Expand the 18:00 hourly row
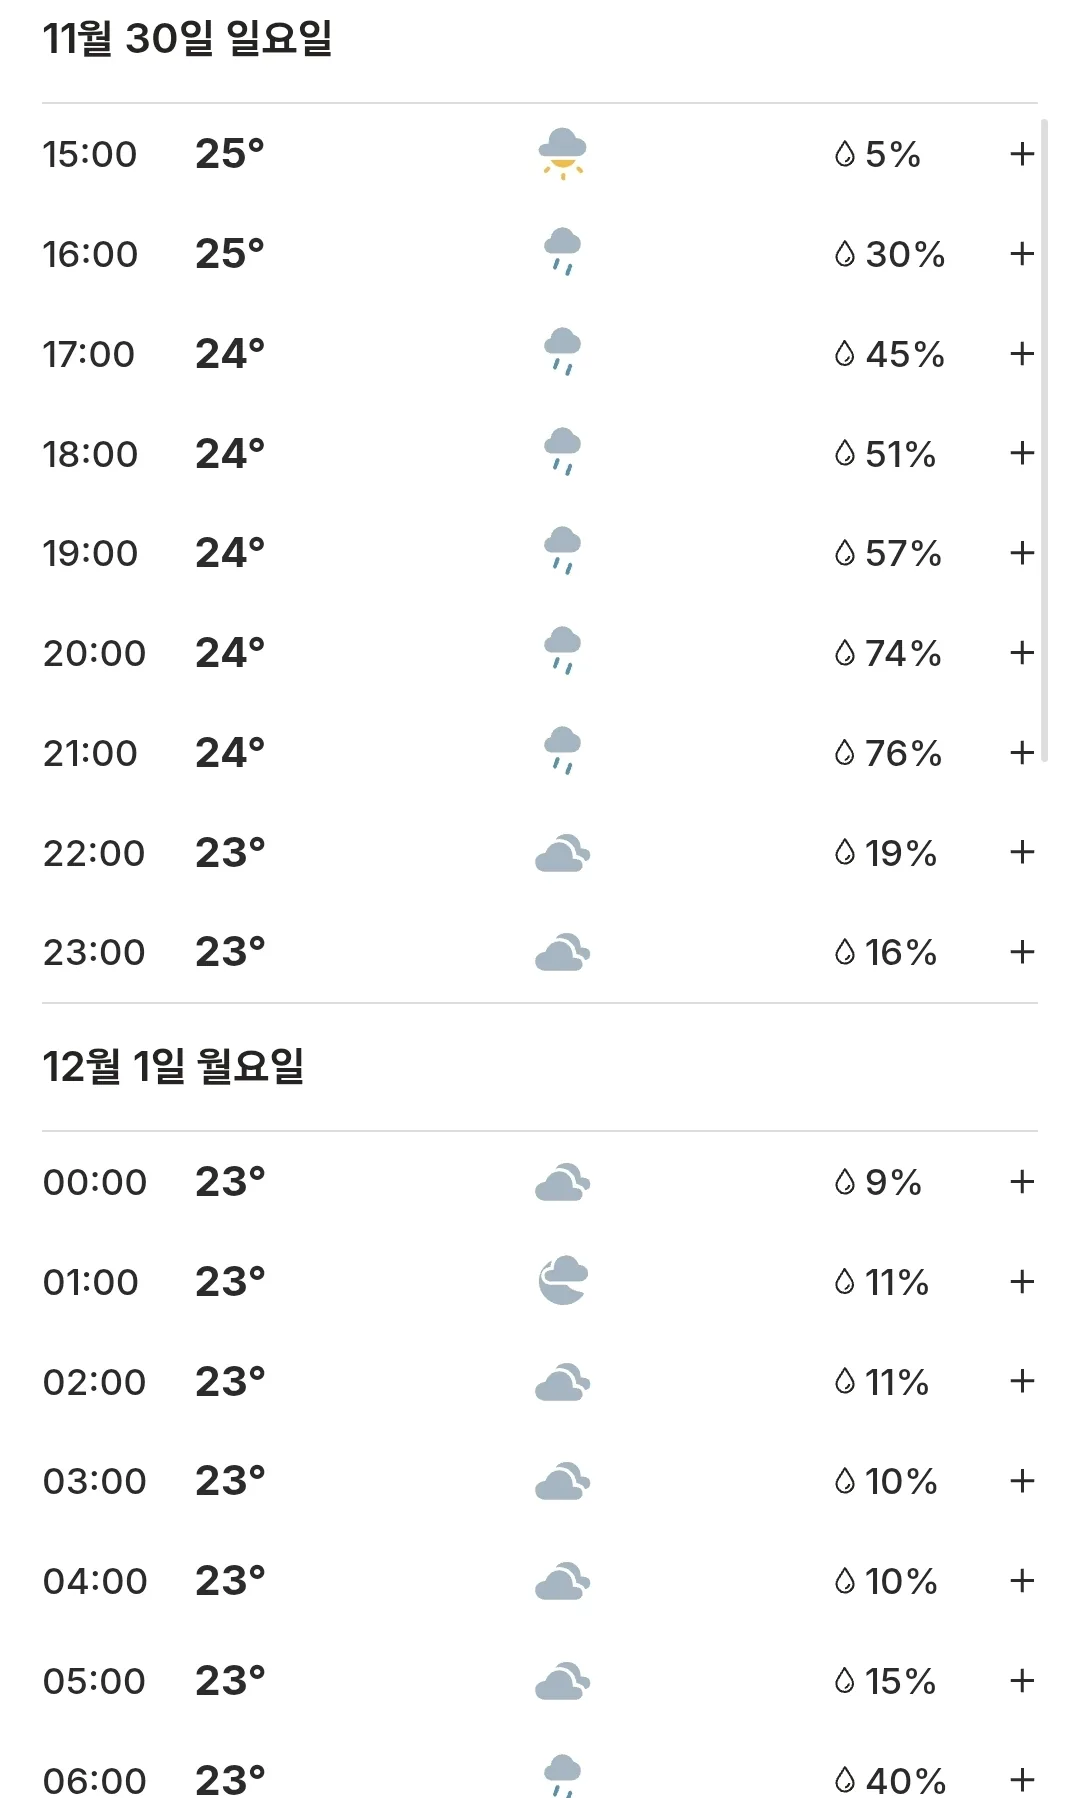1079x1798 pixels. (x=1021, y=453)
